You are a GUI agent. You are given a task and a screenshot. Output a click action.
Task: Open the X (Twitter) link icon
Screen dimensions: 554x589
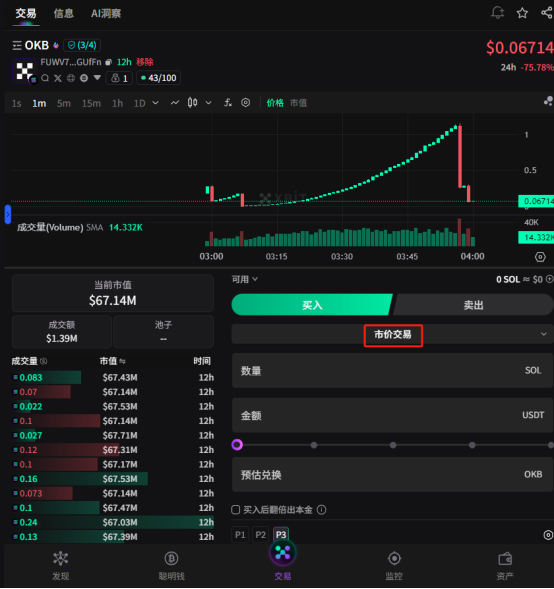(x=57, y=78)
